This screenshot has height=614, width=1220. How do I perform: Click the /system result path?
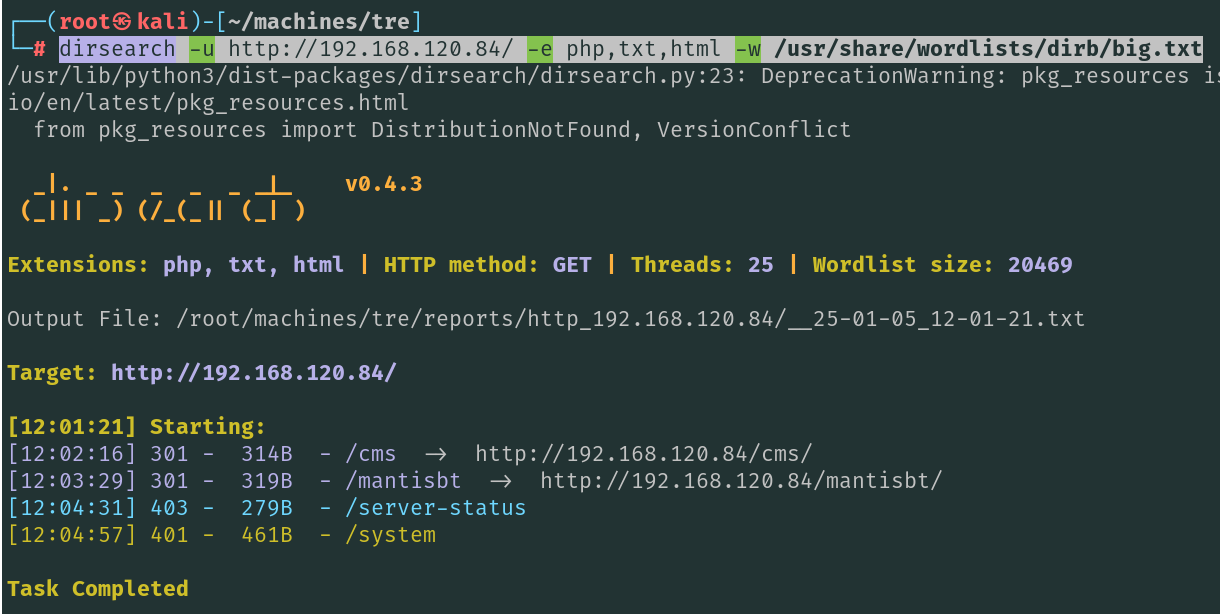click(x=391, y=535)
